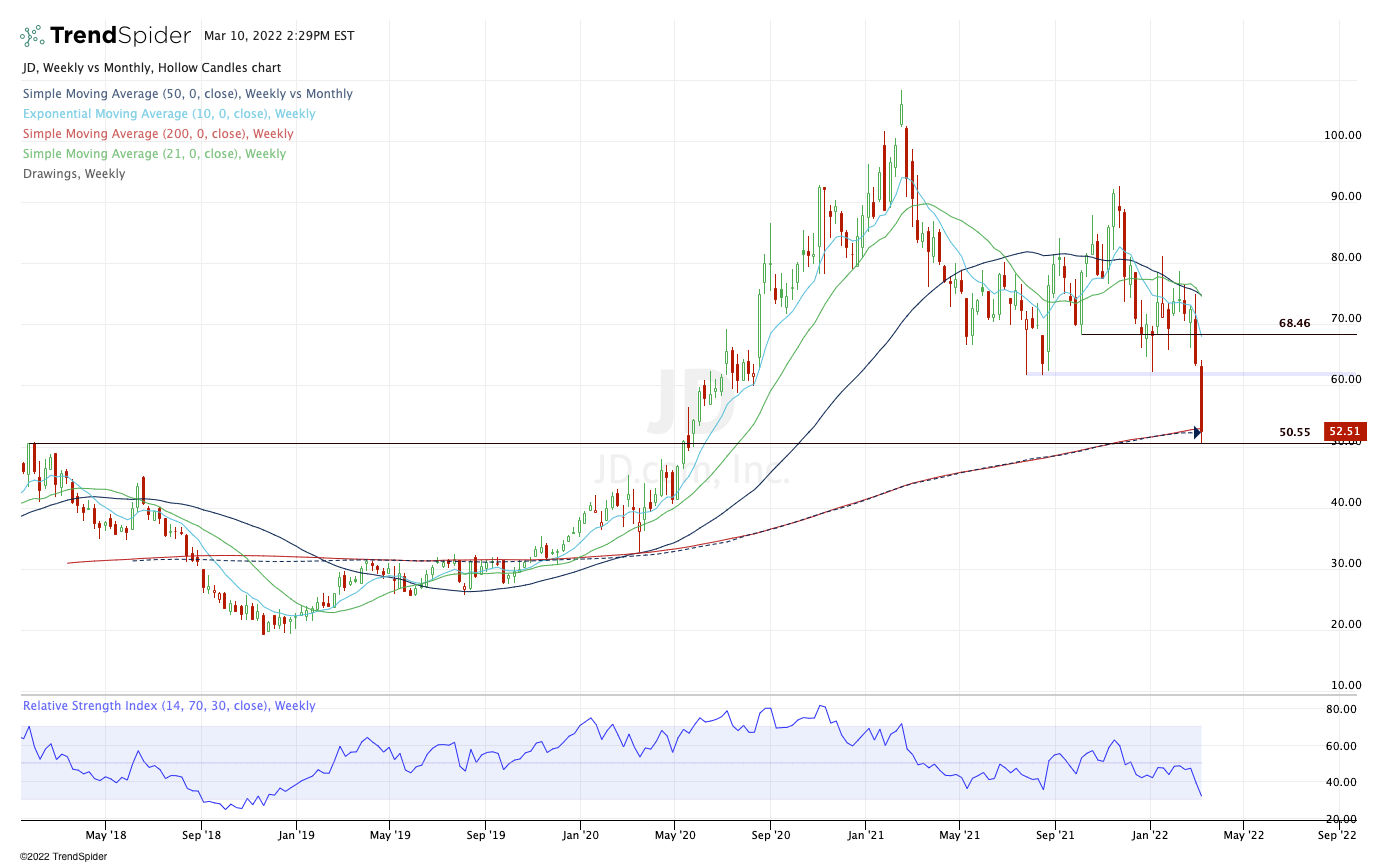
Task: Click the Jan '21 date axis label
Action: (x=865, y=833)
